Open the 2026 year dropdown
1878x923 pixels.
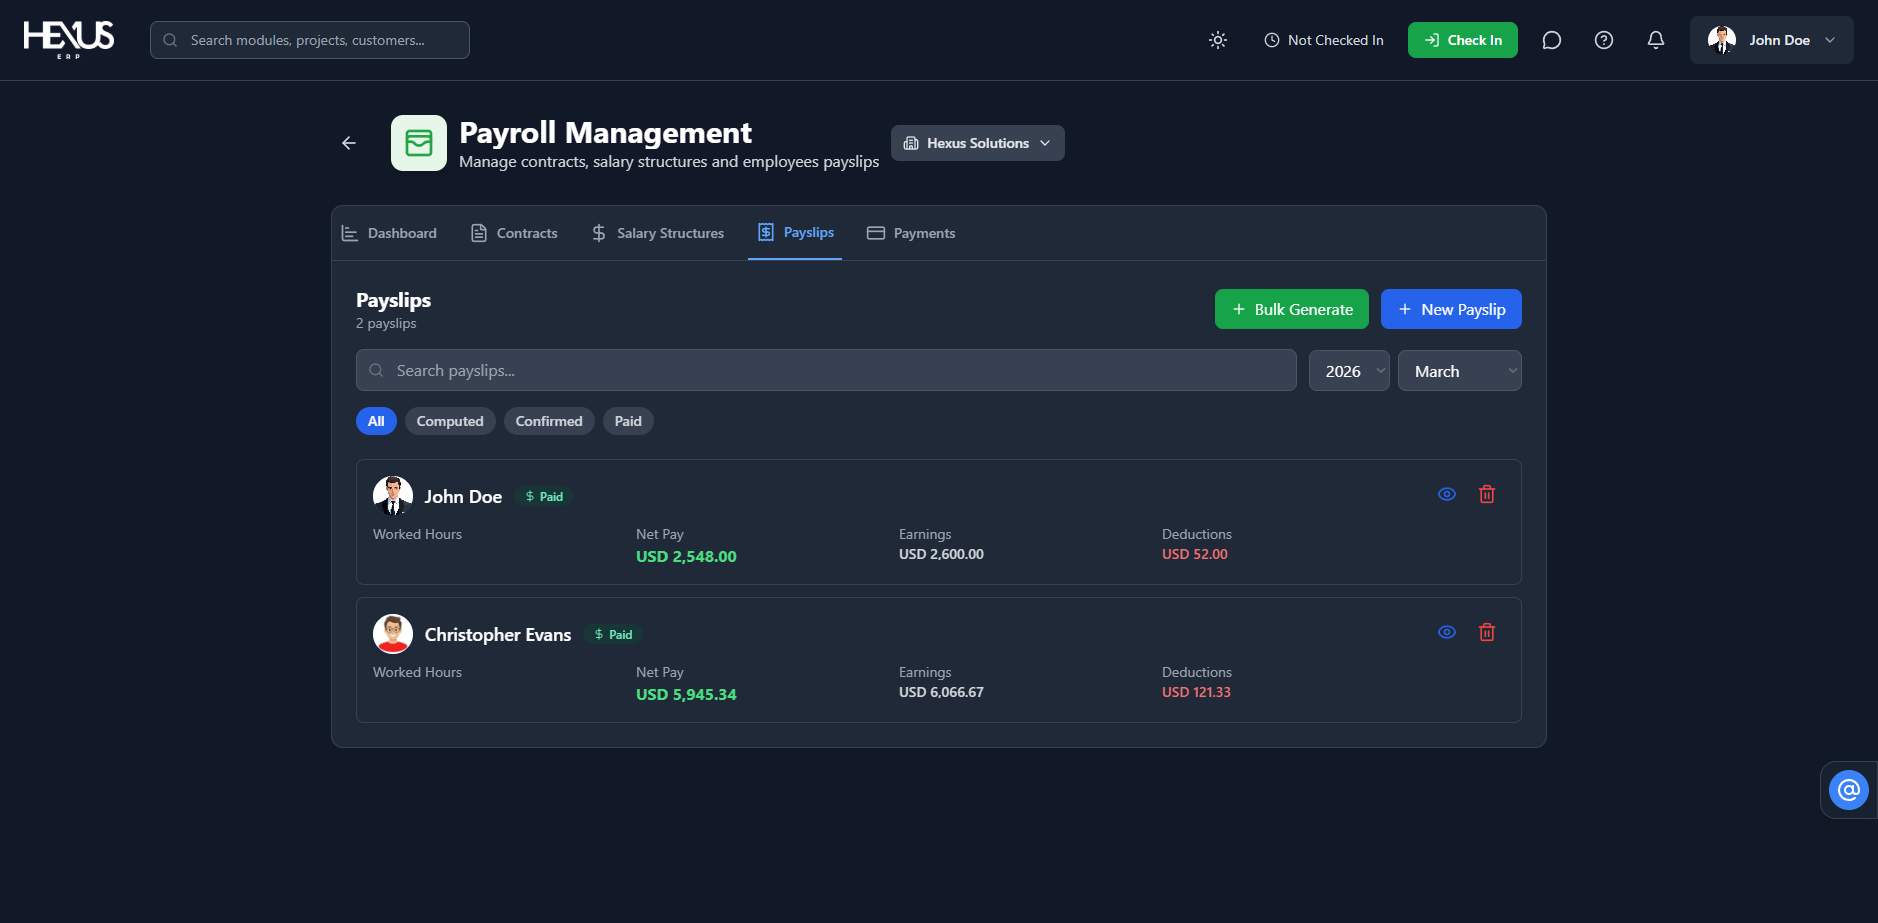(x=1349, y=371)
